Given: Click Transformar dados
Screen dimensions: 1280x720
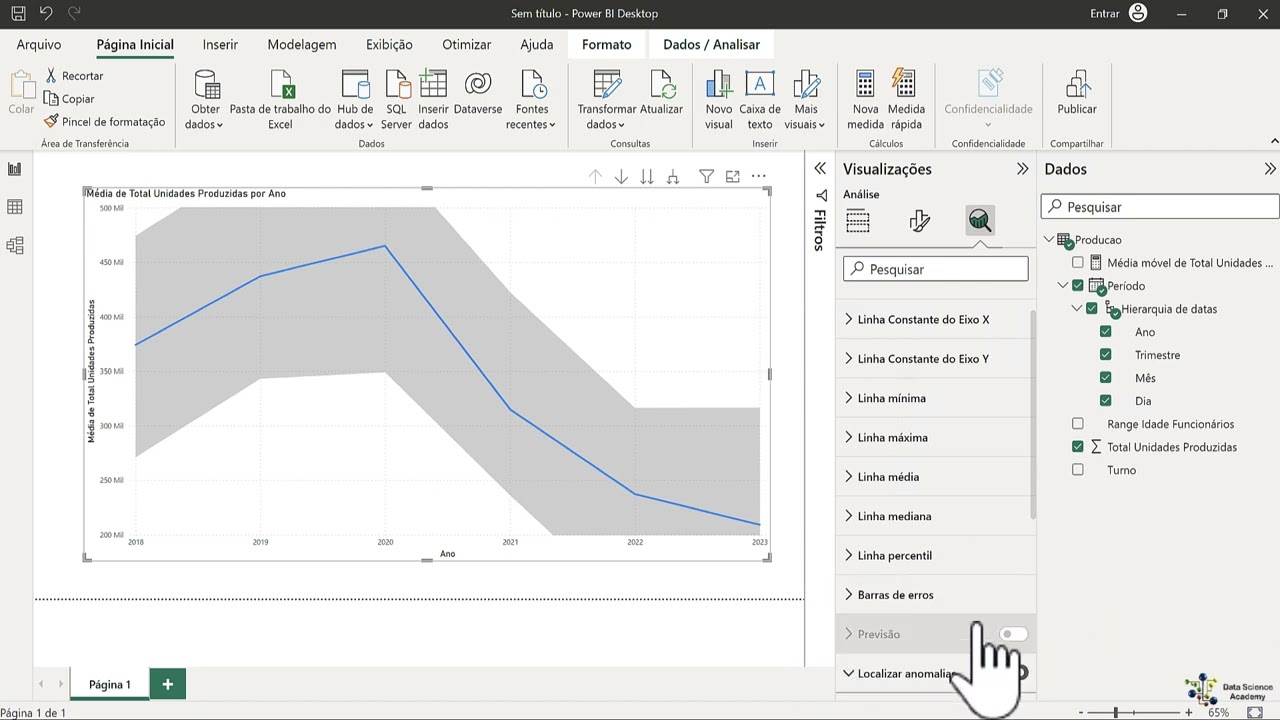Looking at the screenshot, I should [606, 100].
